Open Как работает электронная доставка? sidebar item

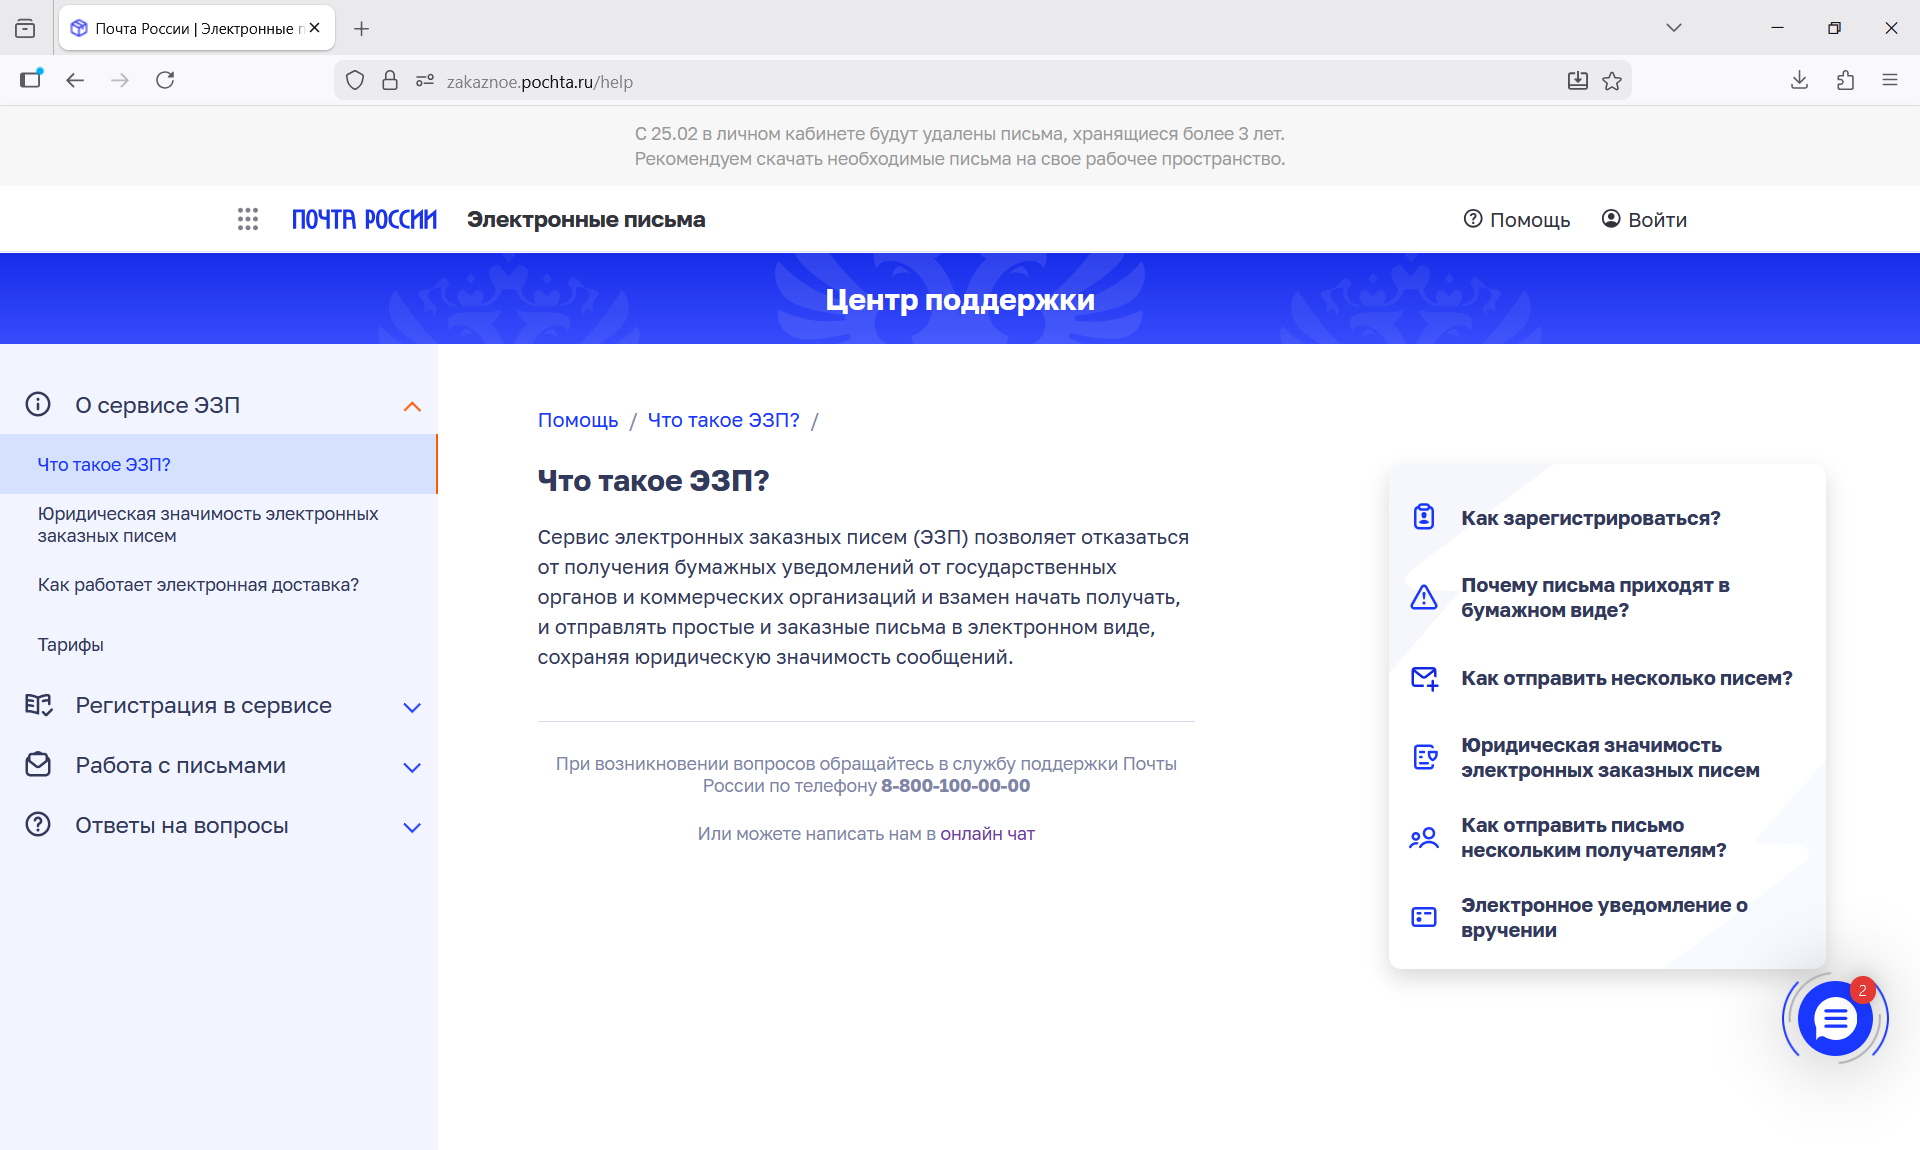198,585
